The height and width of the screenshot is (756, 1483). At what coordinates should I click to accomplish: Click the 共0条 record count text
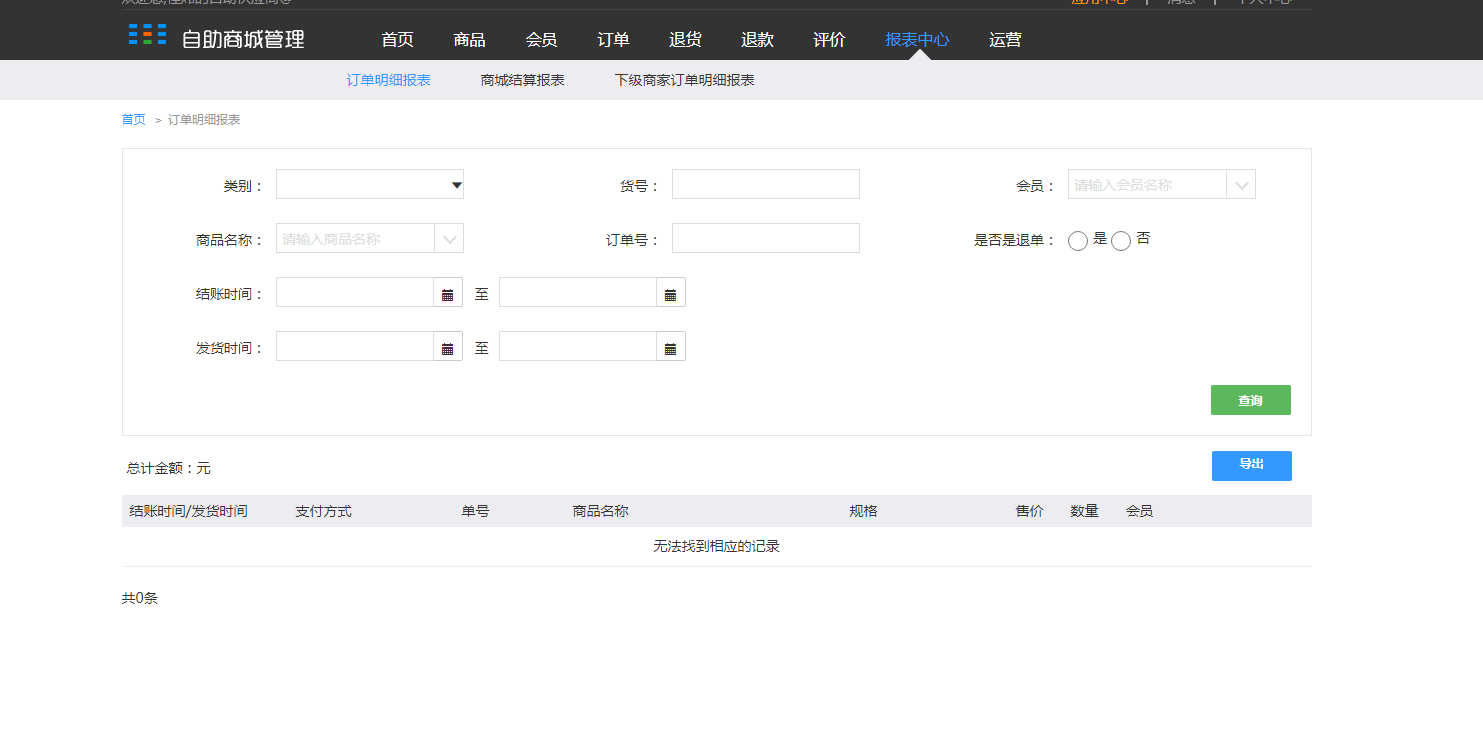140,599
